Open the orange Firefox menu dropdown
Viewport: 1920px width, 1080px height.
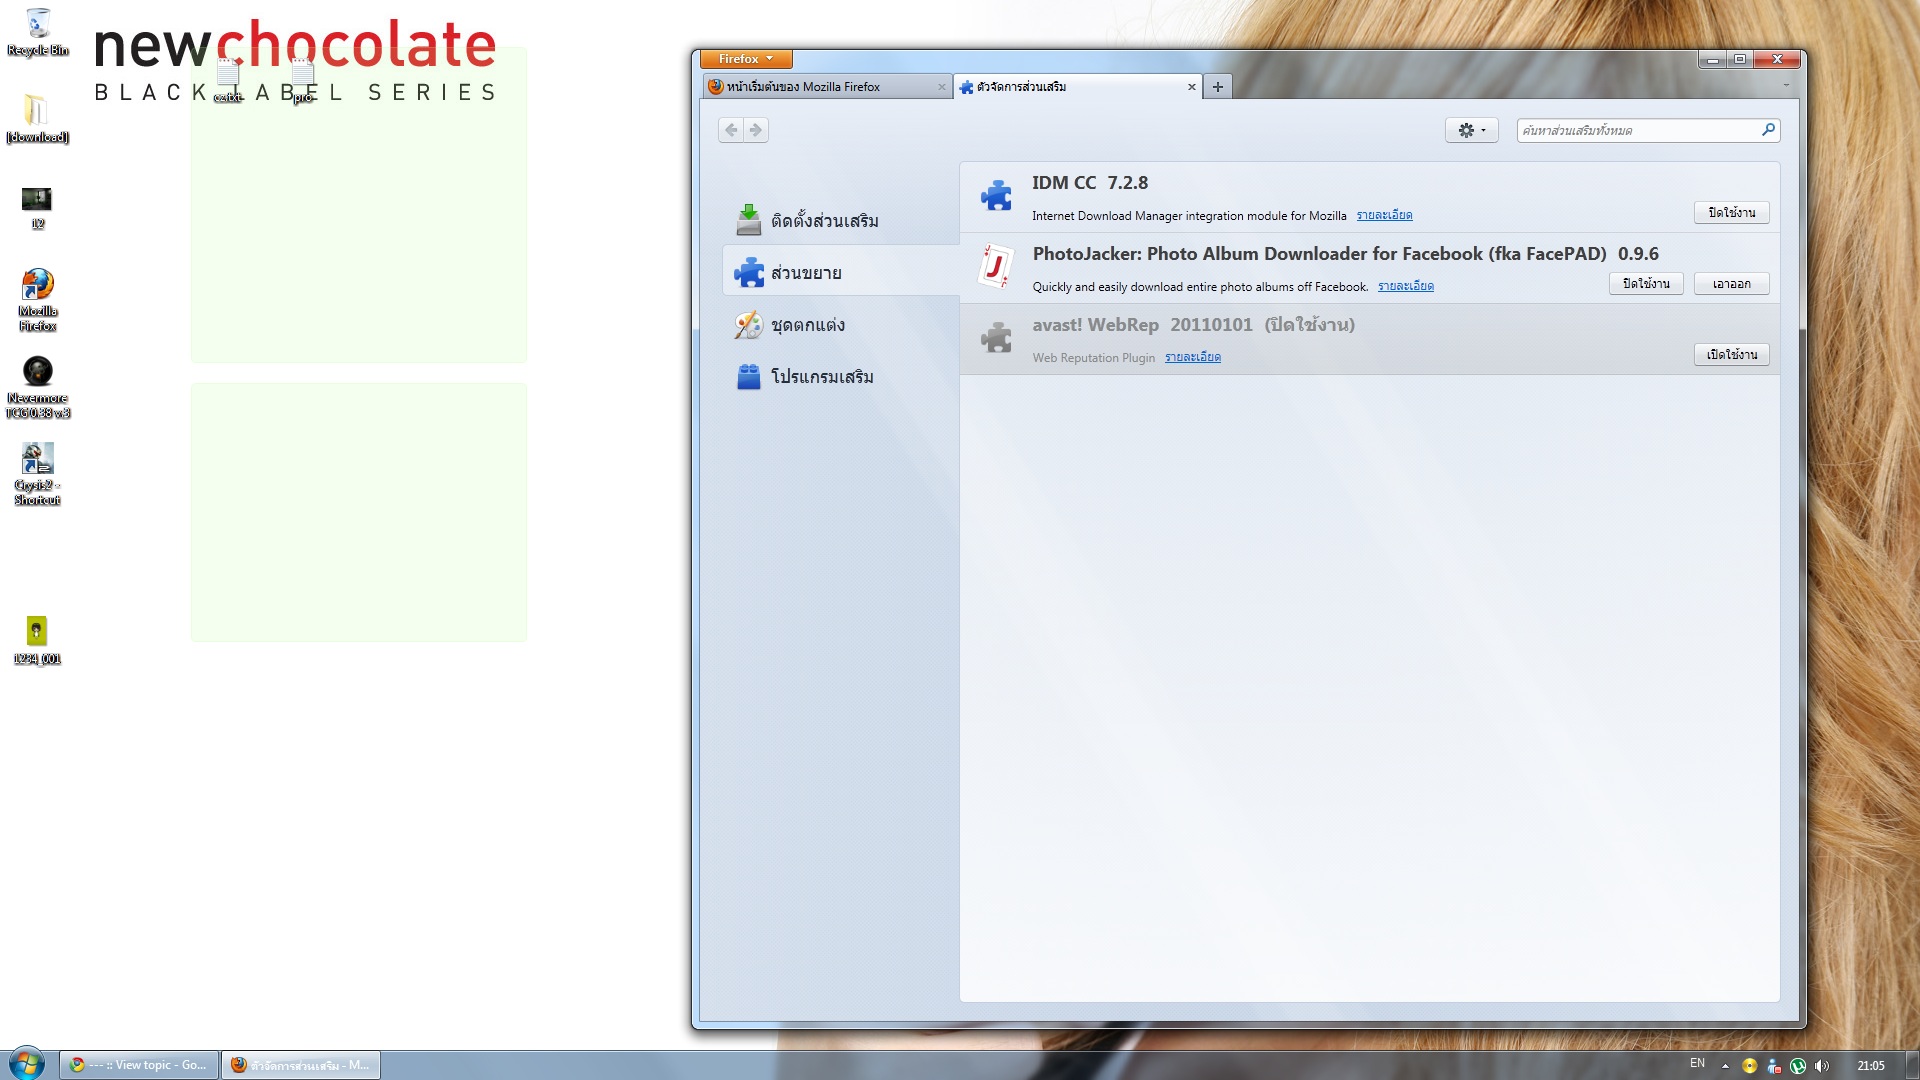(x=746, y=59)
